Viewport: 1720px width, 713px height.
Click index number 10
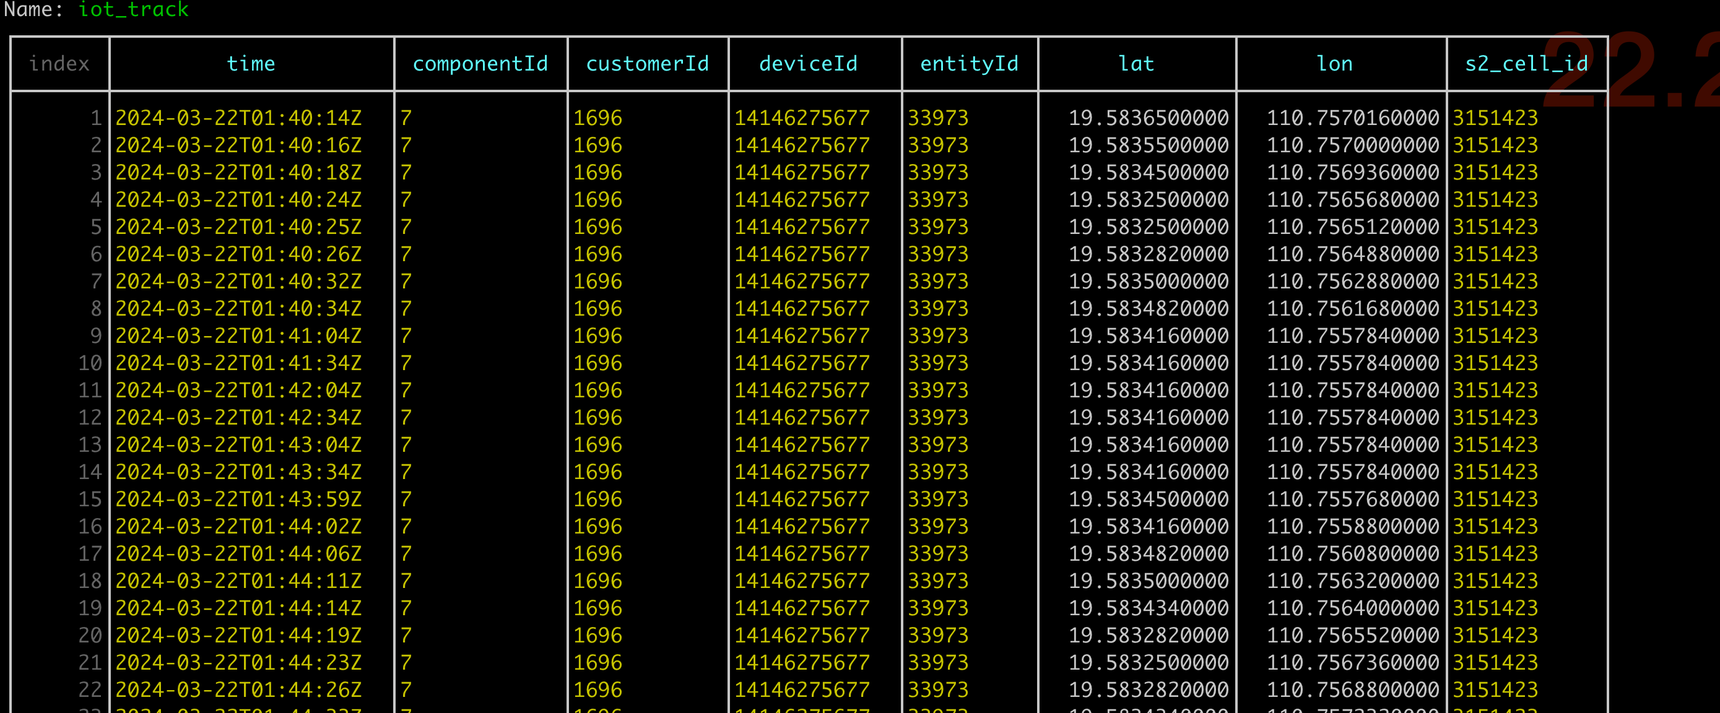(90, 363)
